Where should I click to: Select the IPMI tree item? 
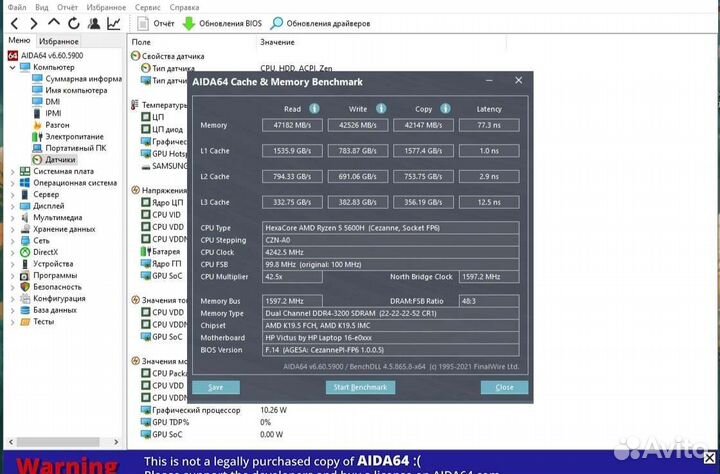[46, 113]
